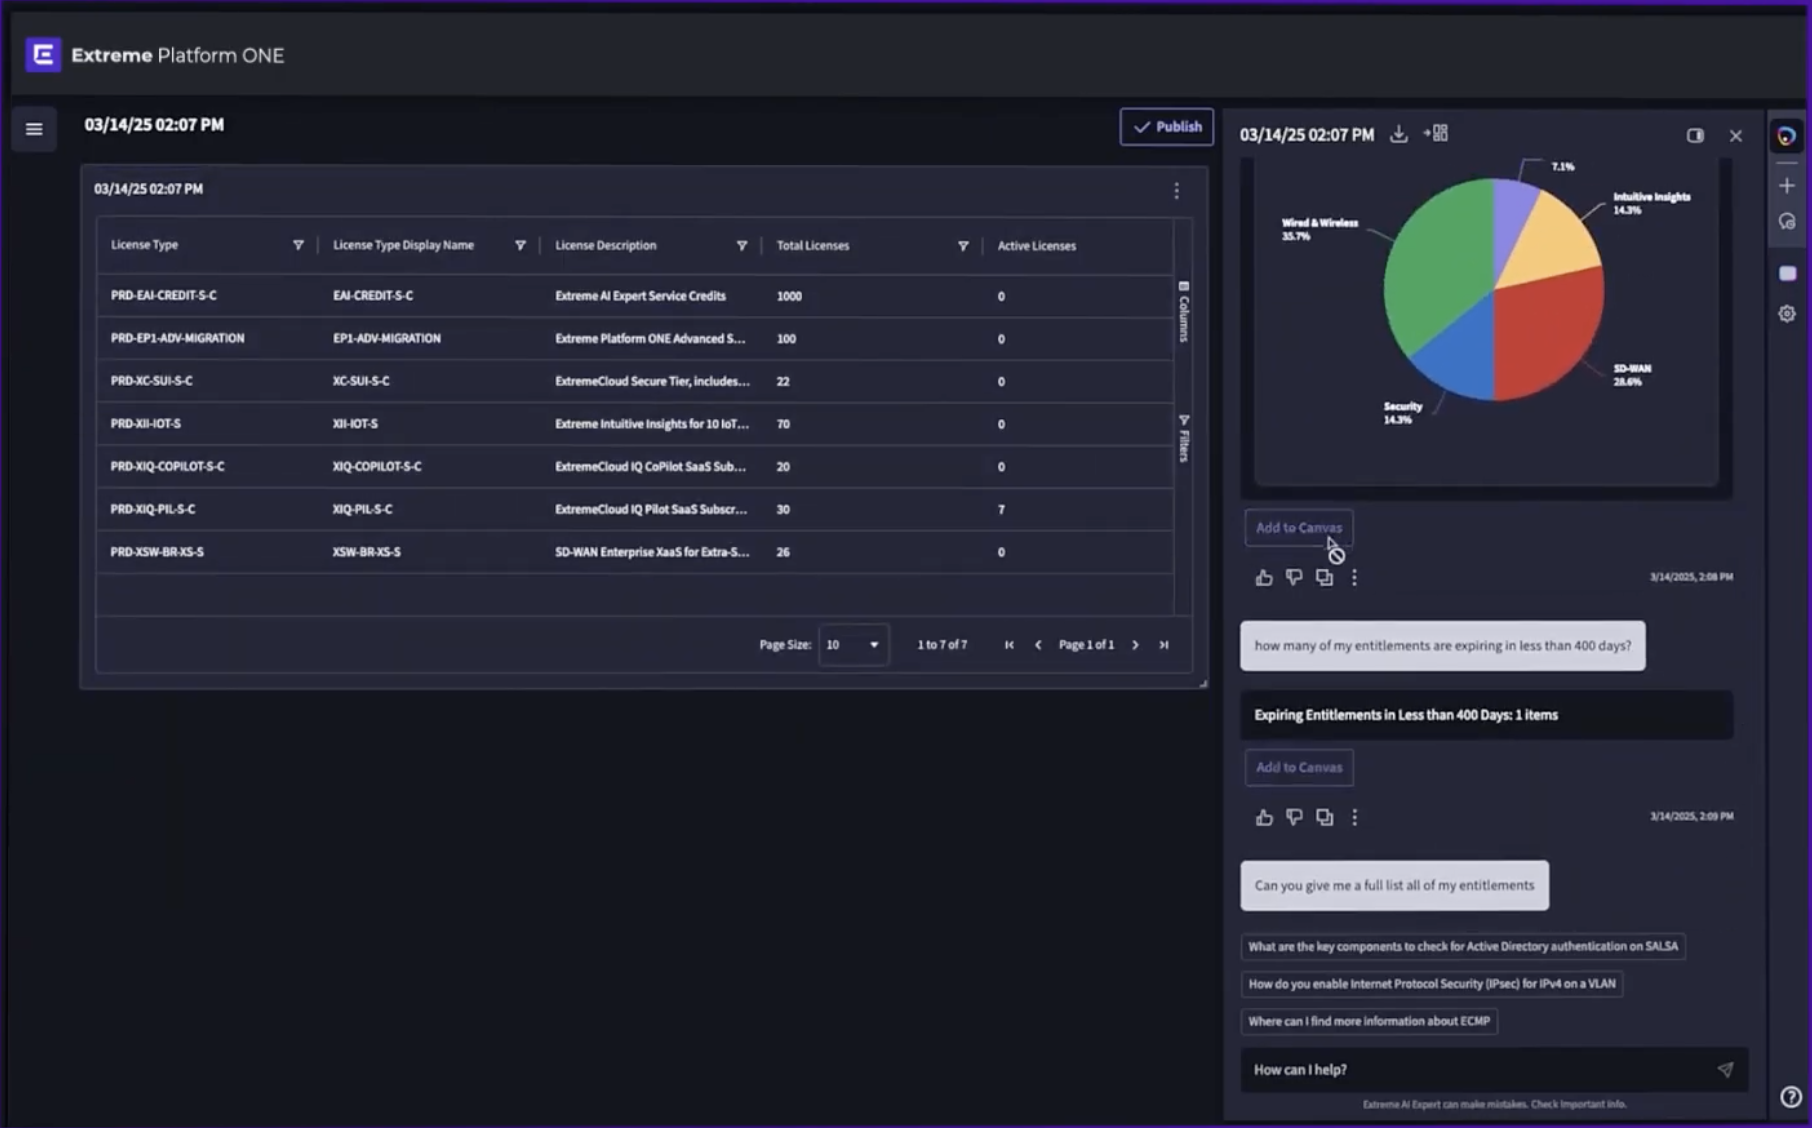Add the pie chart to the canvas
The height and width of the screenshot is (1128, 1812).
[1299, 528]
